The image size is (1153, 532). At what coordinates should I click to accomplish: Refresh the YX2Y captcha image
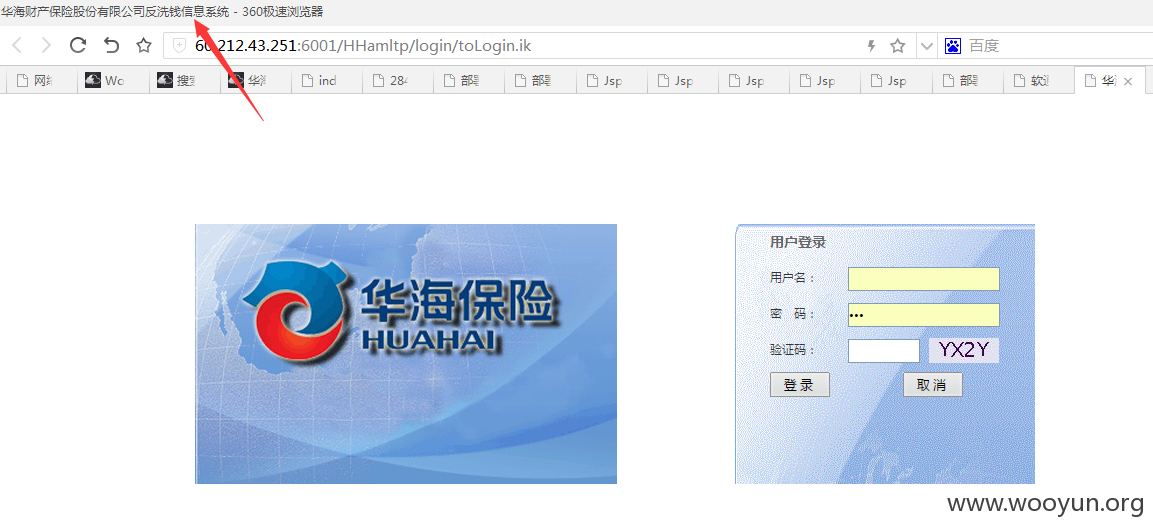[x=963, y=350]
